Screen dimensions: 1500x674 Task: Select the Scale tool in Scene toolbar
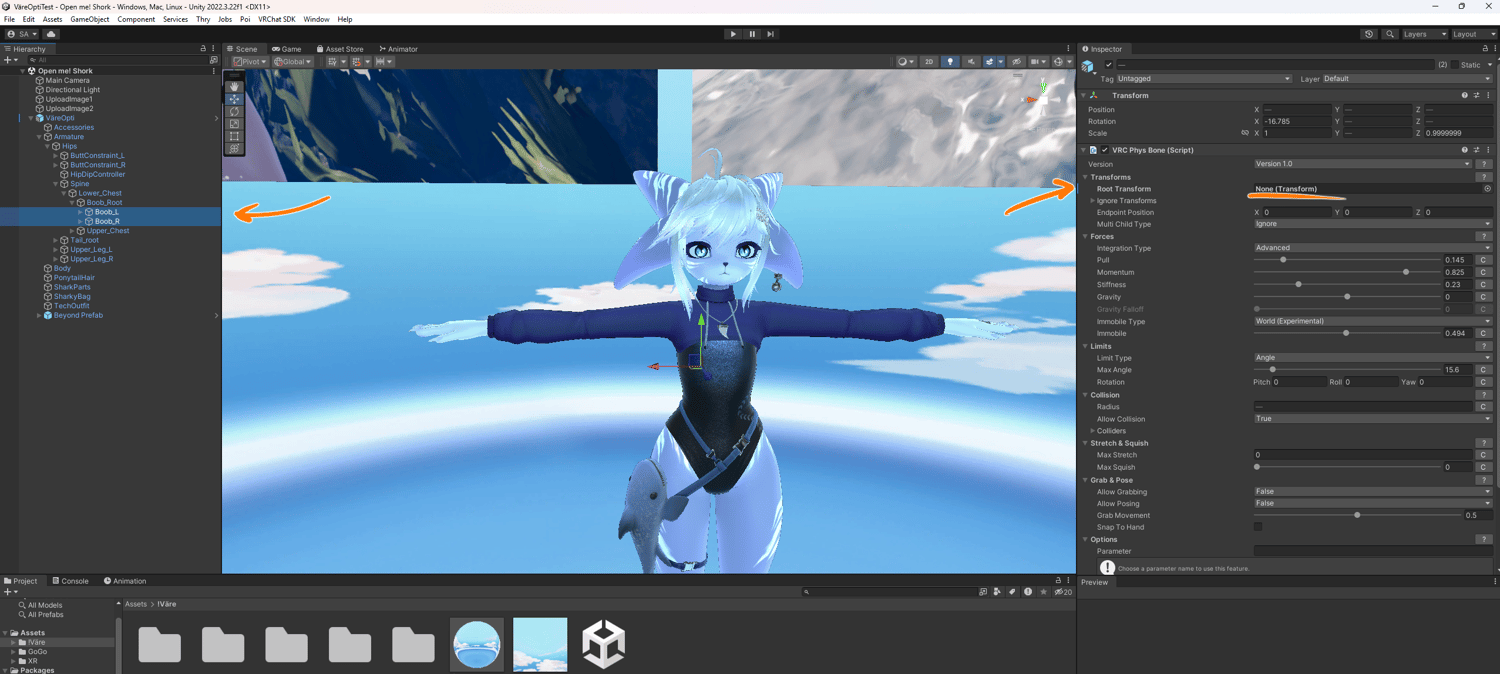[x=234, y=124]
